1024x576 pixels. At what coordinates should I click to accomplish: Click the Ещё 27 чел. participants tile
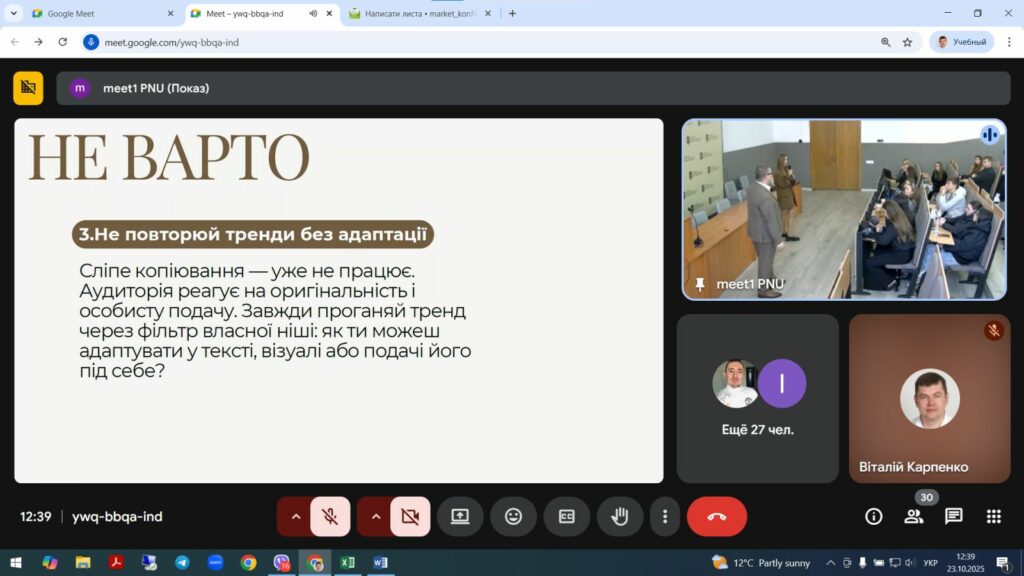pos(758,399)
